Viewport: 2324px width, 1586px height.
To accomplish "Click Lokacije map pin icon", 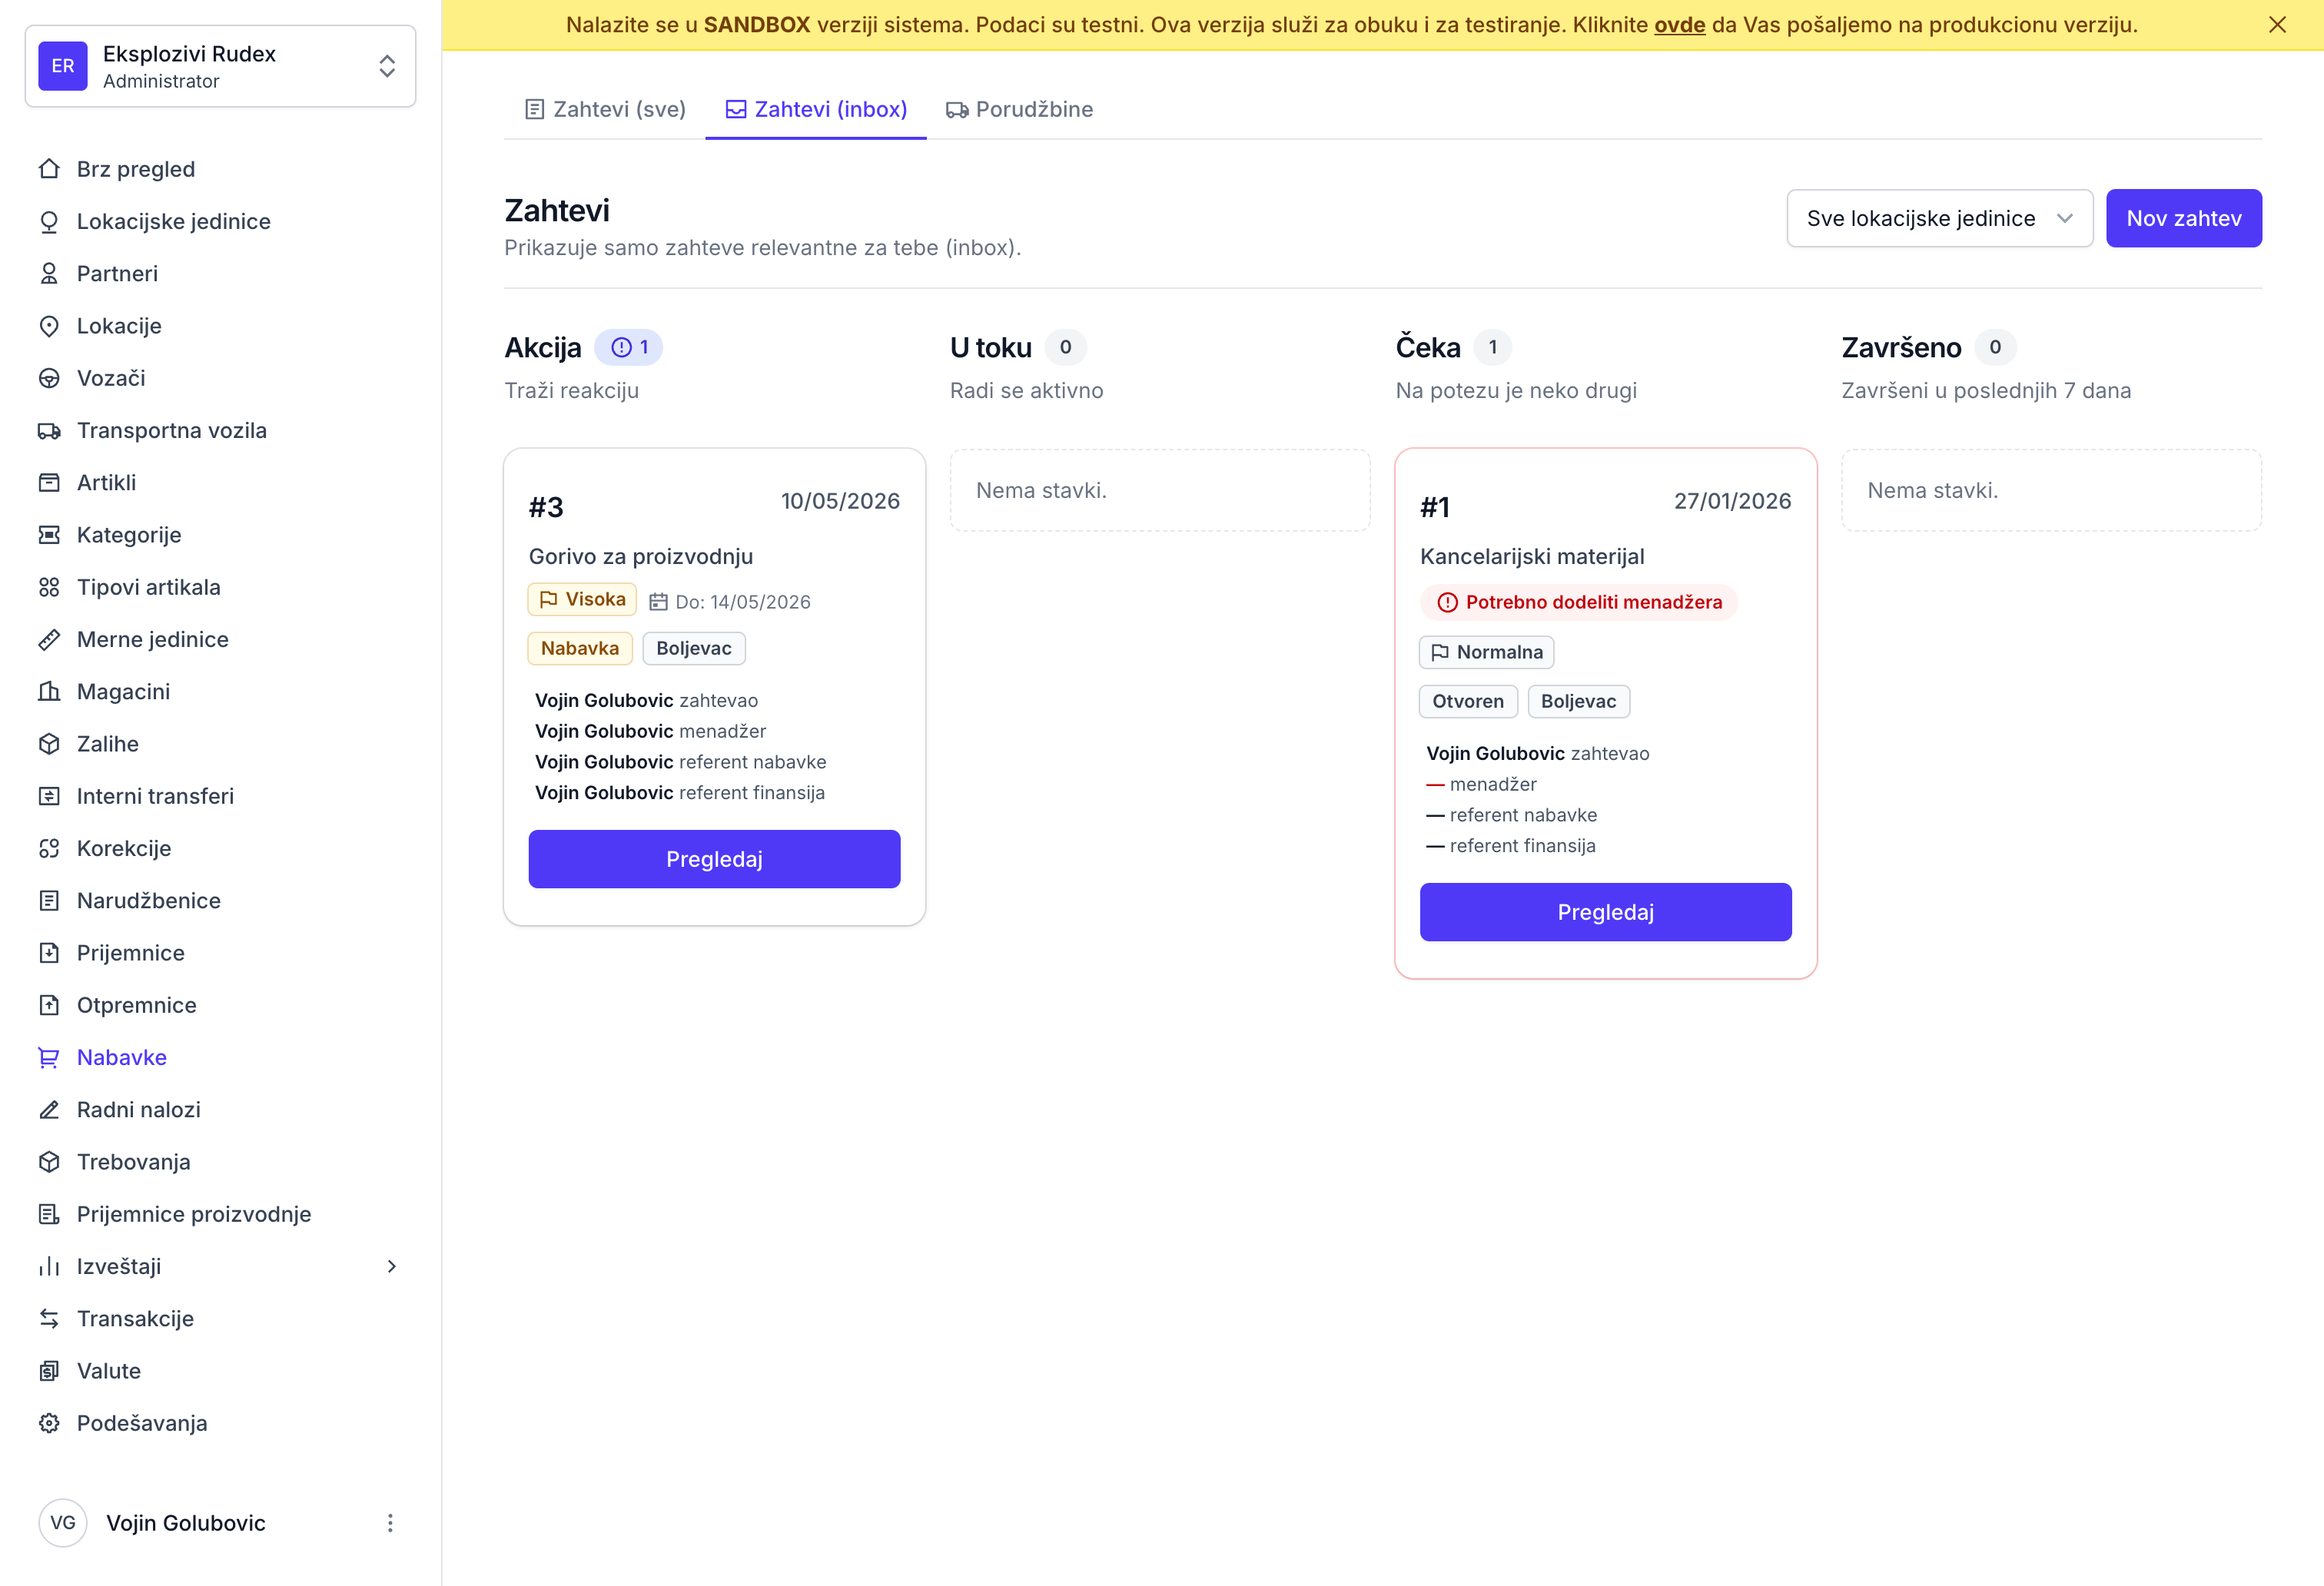I will [49, 326].
